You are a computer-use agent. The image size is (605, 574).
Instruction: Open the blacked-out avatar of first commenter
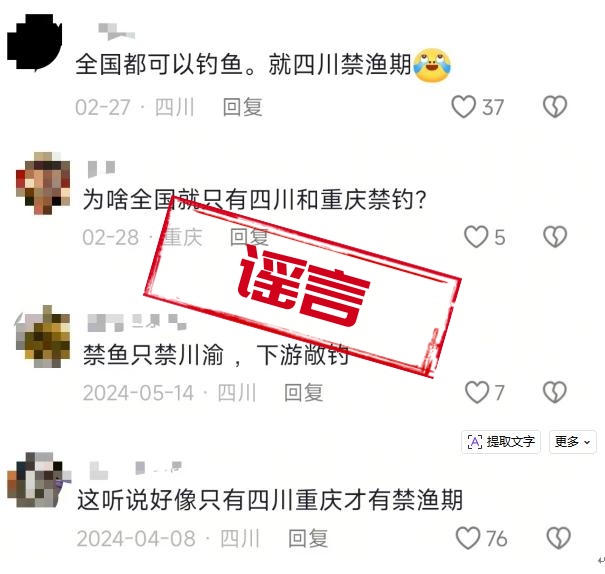click(35, 42)
